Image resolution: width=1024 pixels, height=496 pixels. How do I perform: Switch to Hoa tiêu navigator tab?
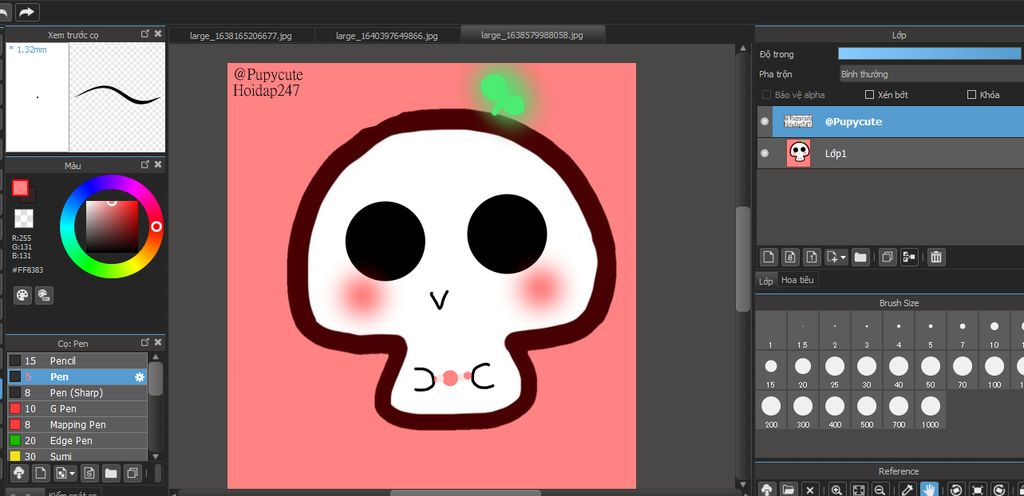coord(797,280)
